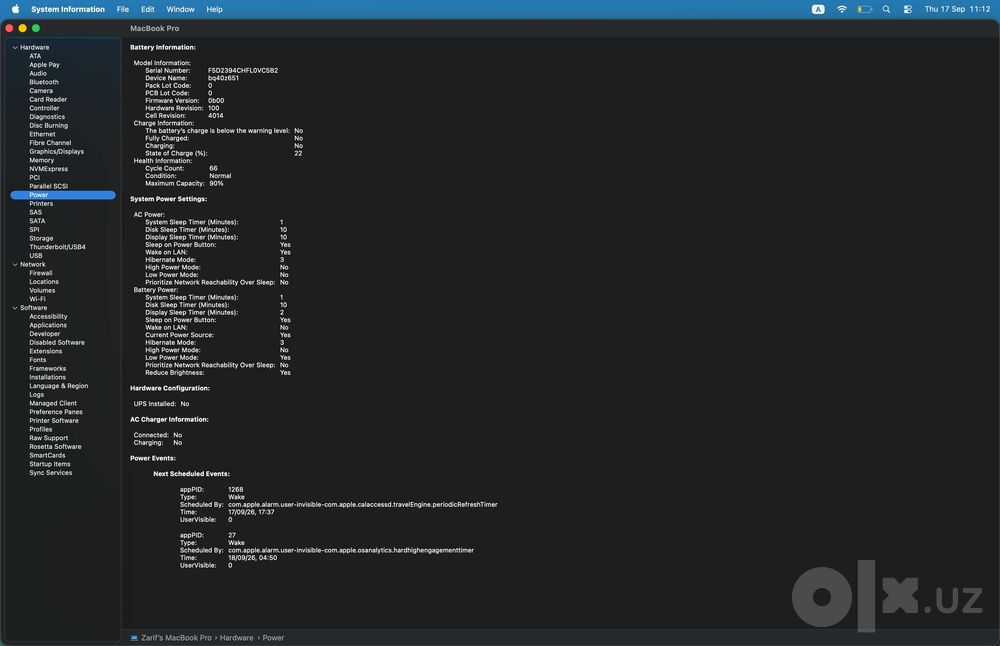Image resolution: width=1000 pixels, height=646 pixels.
Task: Click the date and time display
Action: [x=957, y=9]
